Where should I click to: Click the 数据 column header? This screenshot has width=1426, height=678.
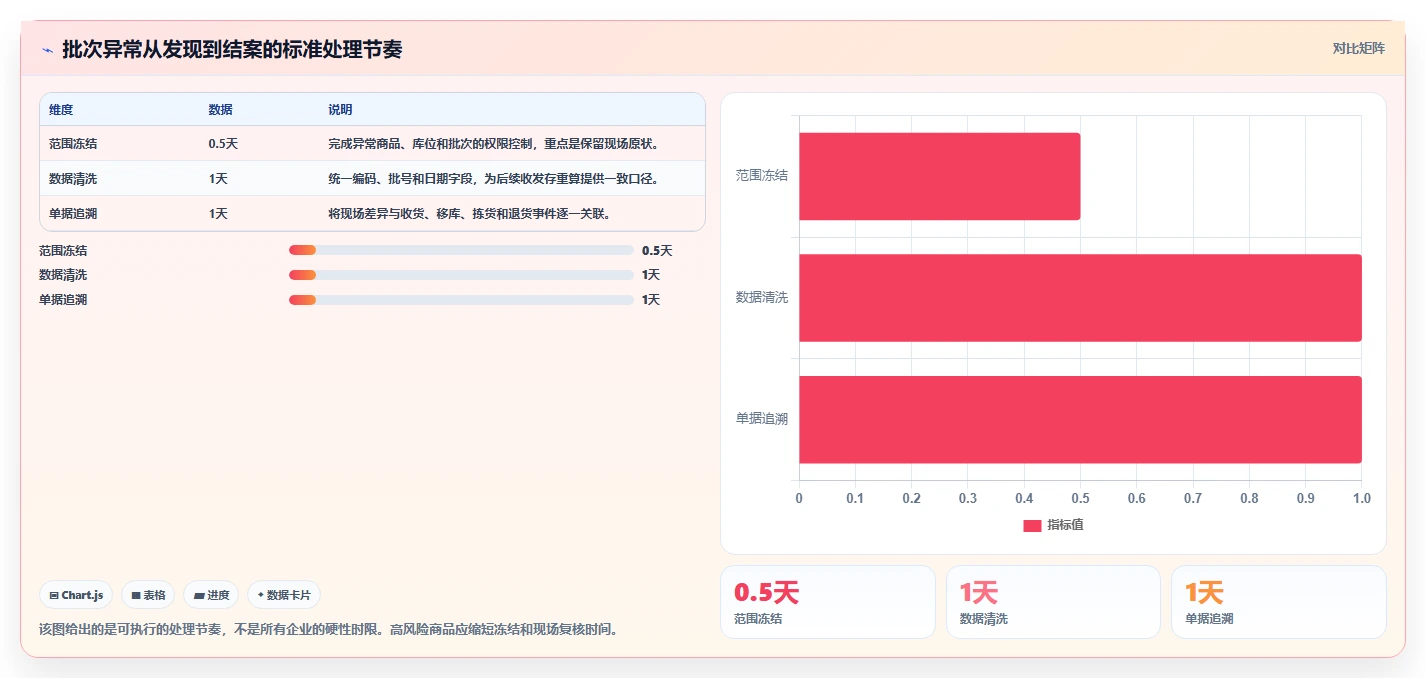pos(221,110)
